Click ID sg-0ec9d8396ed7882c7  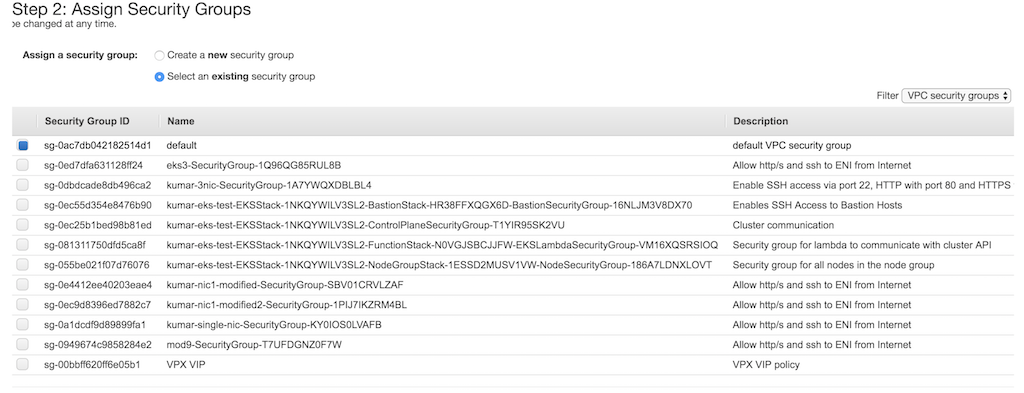(x=97, y=305)
